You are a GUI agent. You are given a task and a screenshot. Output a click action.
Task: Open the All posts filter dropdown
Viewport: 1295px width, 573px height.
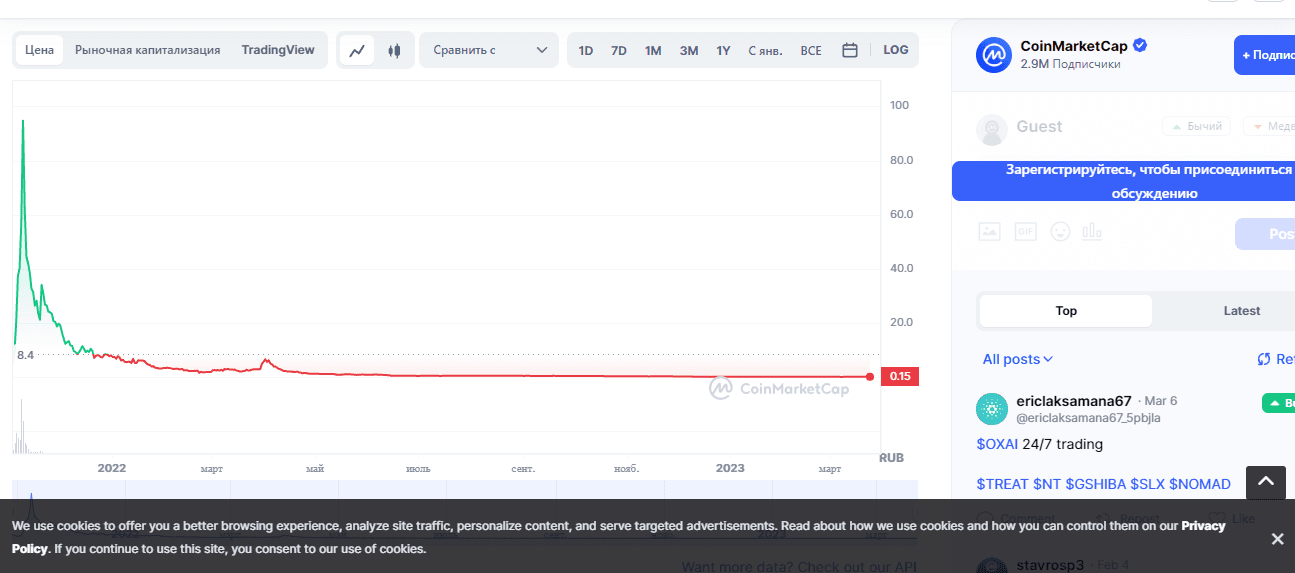pos(1017,359)
